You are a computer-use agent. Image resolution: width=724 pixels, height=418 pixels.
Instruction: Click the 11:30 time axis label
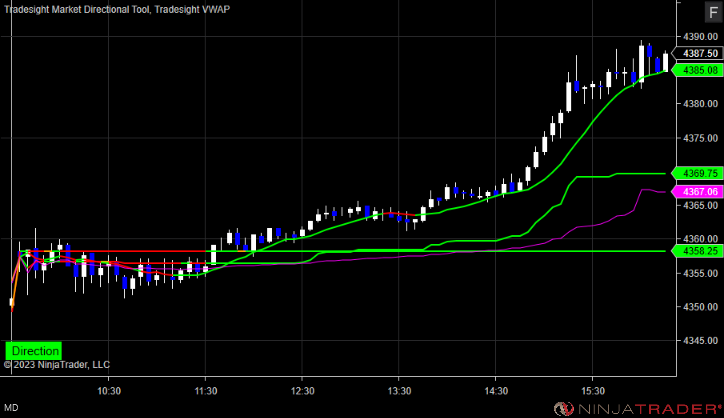coord(205,391)
